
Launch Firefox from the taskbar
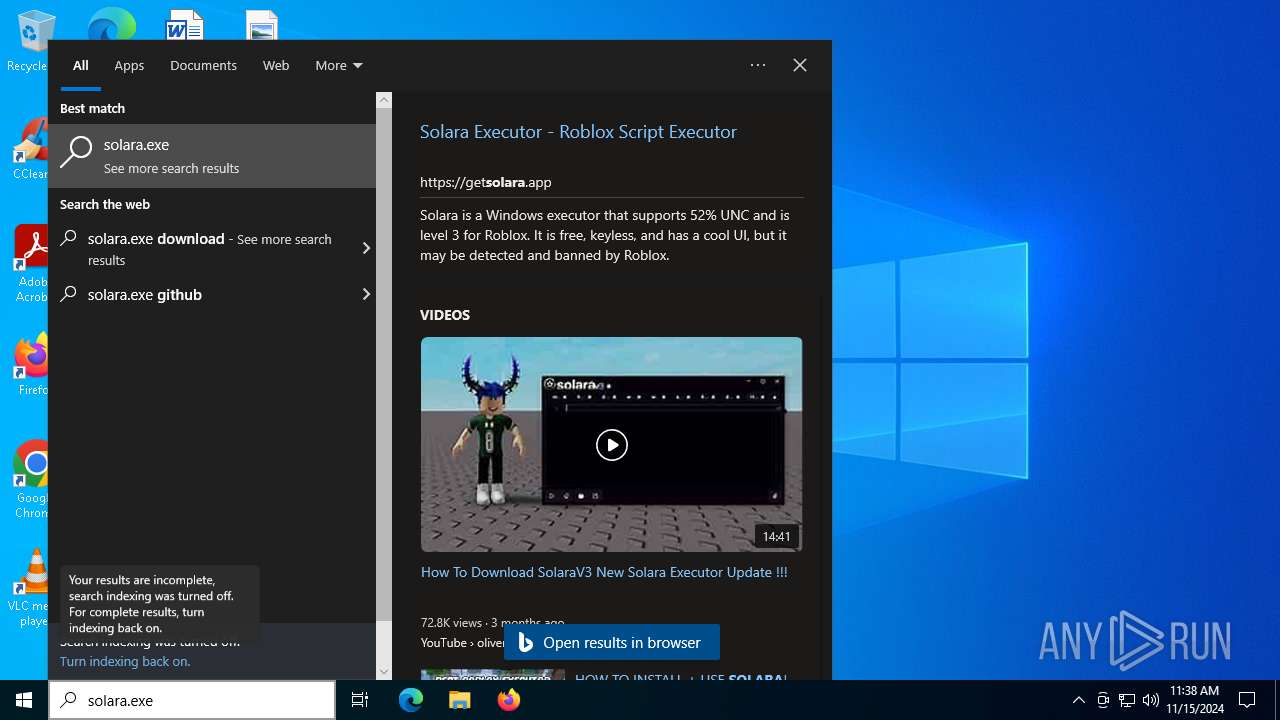point(508,700)
